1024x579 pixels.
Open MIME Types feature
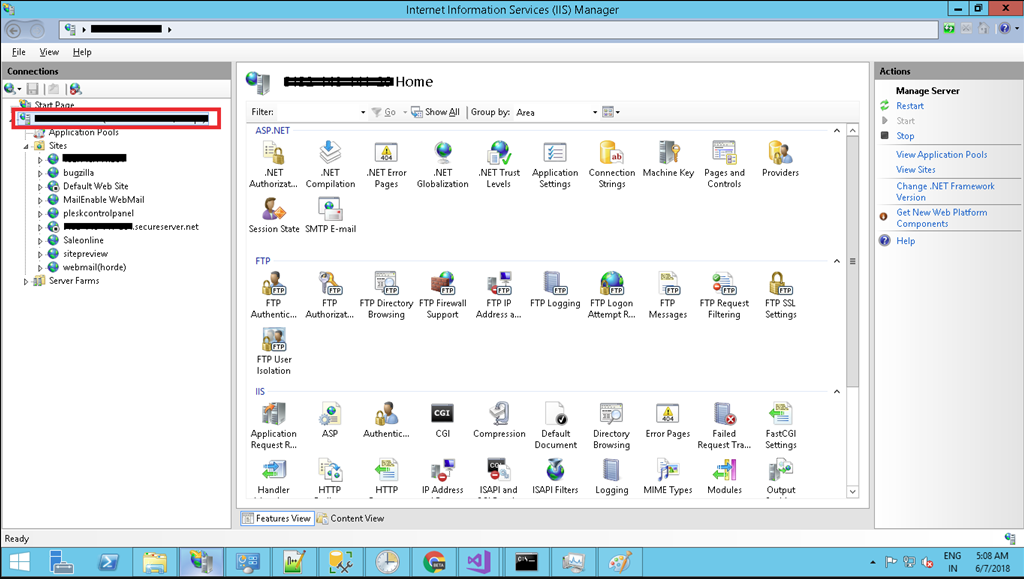(668, 477)
